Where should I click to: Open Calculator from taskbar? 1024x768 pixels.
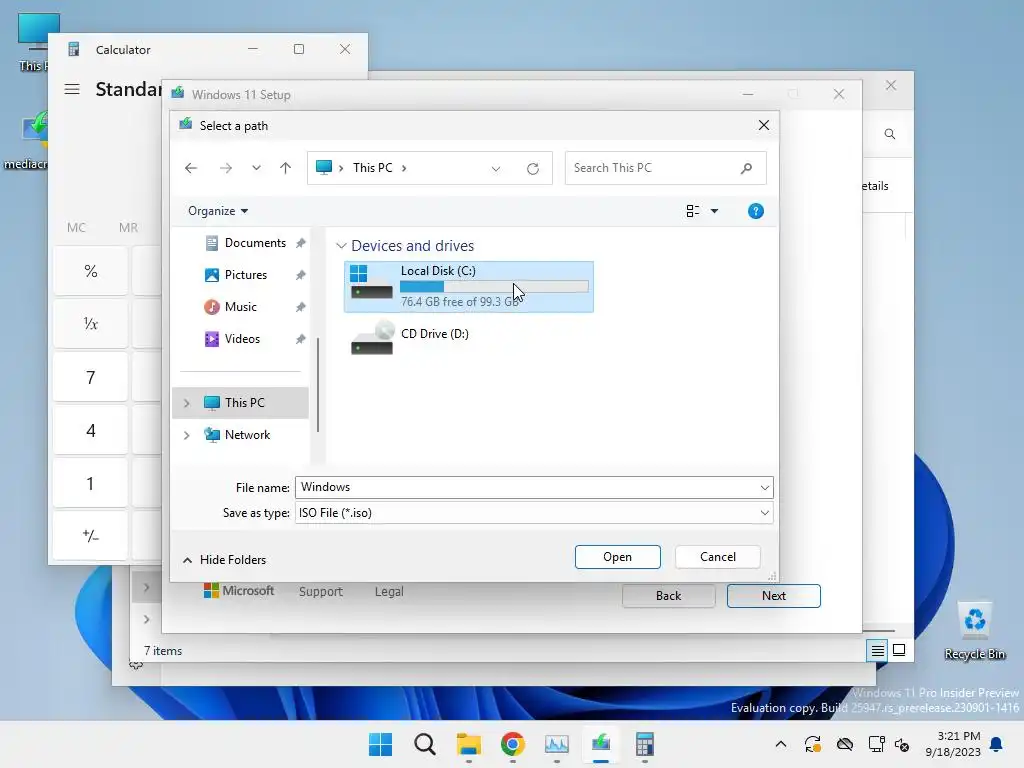tap(645, 744)
